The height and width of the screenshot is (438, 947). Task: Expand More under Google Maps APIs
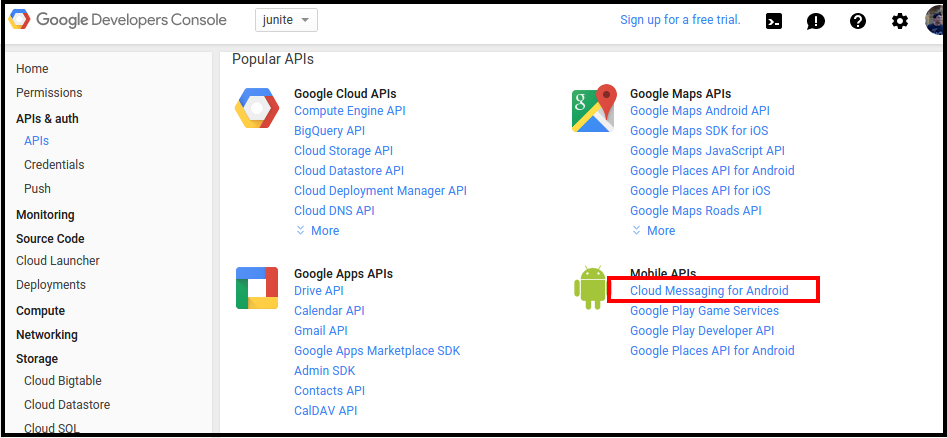click(x=654, y=231)
